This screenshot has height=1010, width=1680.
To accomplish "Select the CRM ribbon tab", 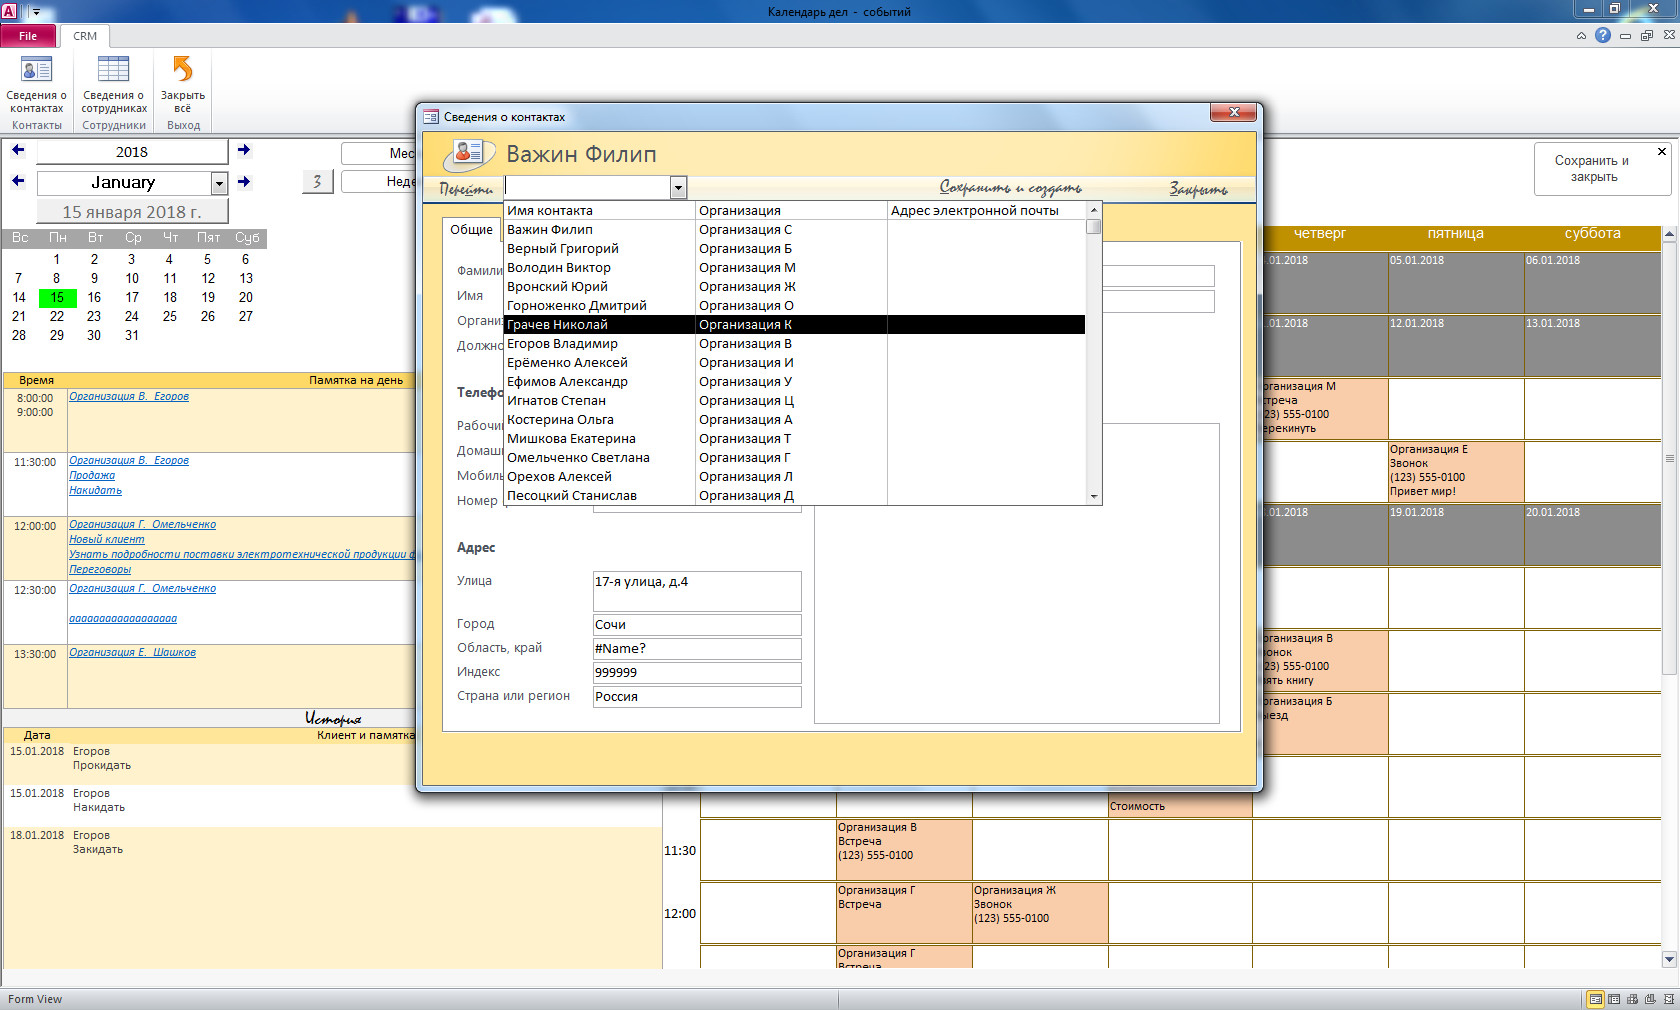I will [85, 36].
